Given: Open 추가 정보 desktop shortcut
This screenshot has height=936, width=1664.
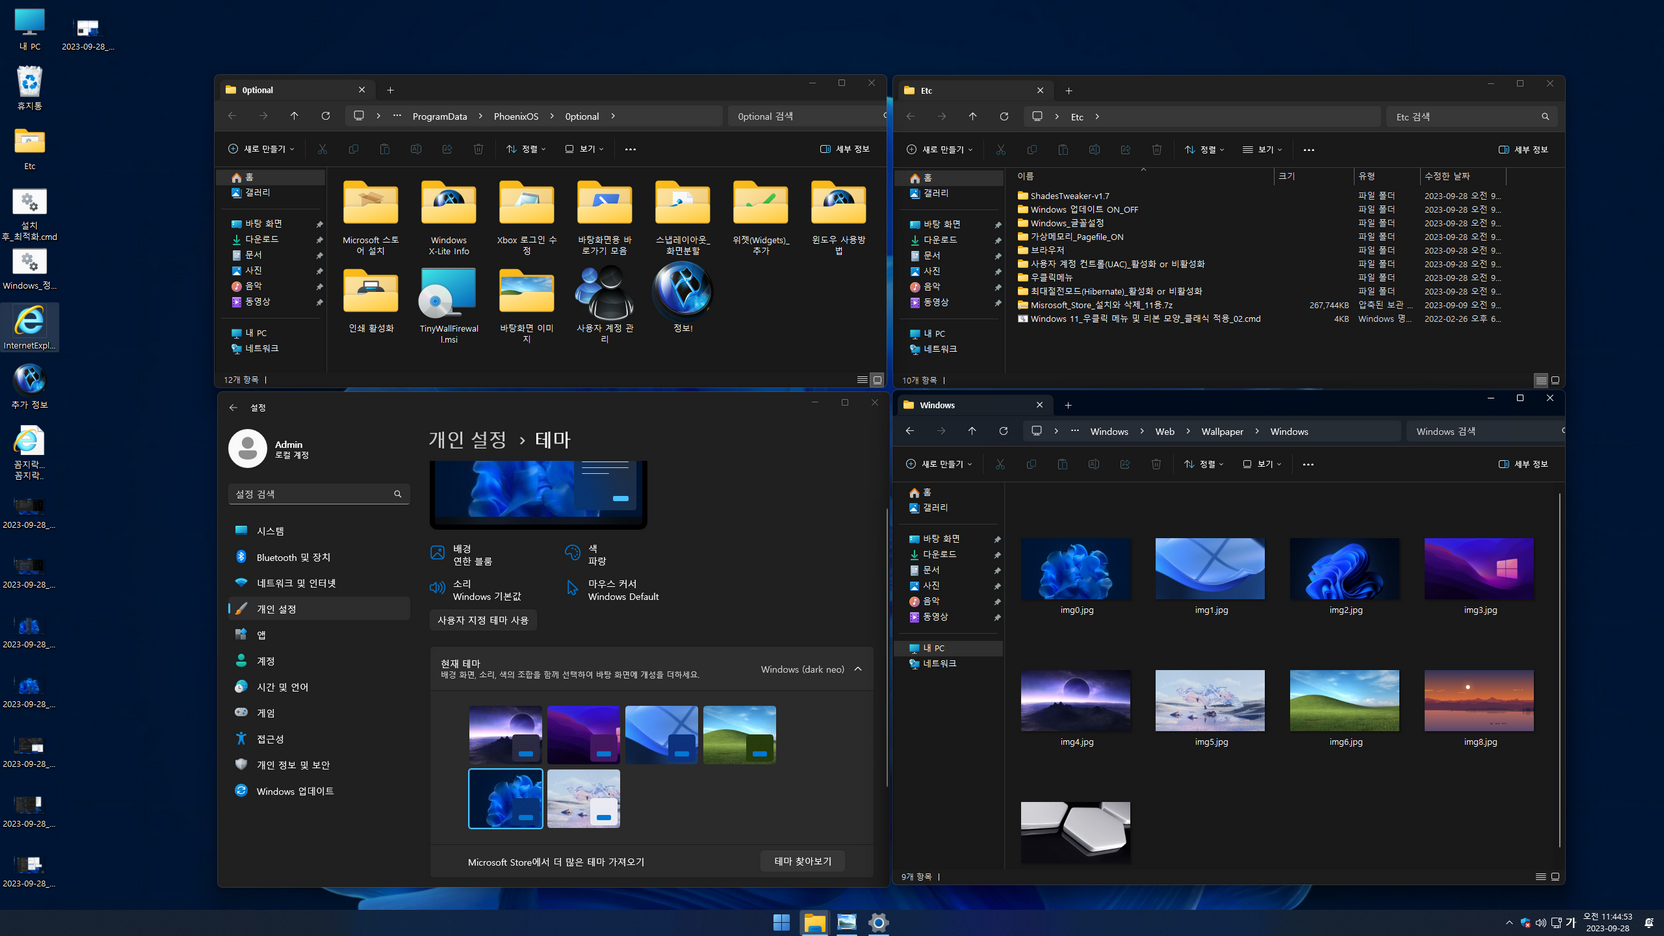Looking at the screenshot, I should pyautogui.click(x=29, y=387).
